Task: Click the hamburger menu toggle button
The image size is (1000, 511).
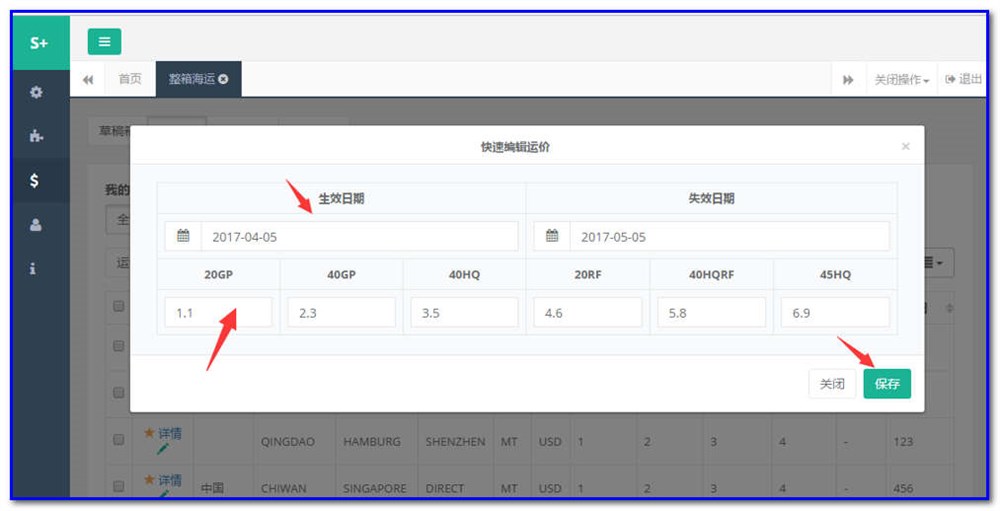Action: point(104,42)
